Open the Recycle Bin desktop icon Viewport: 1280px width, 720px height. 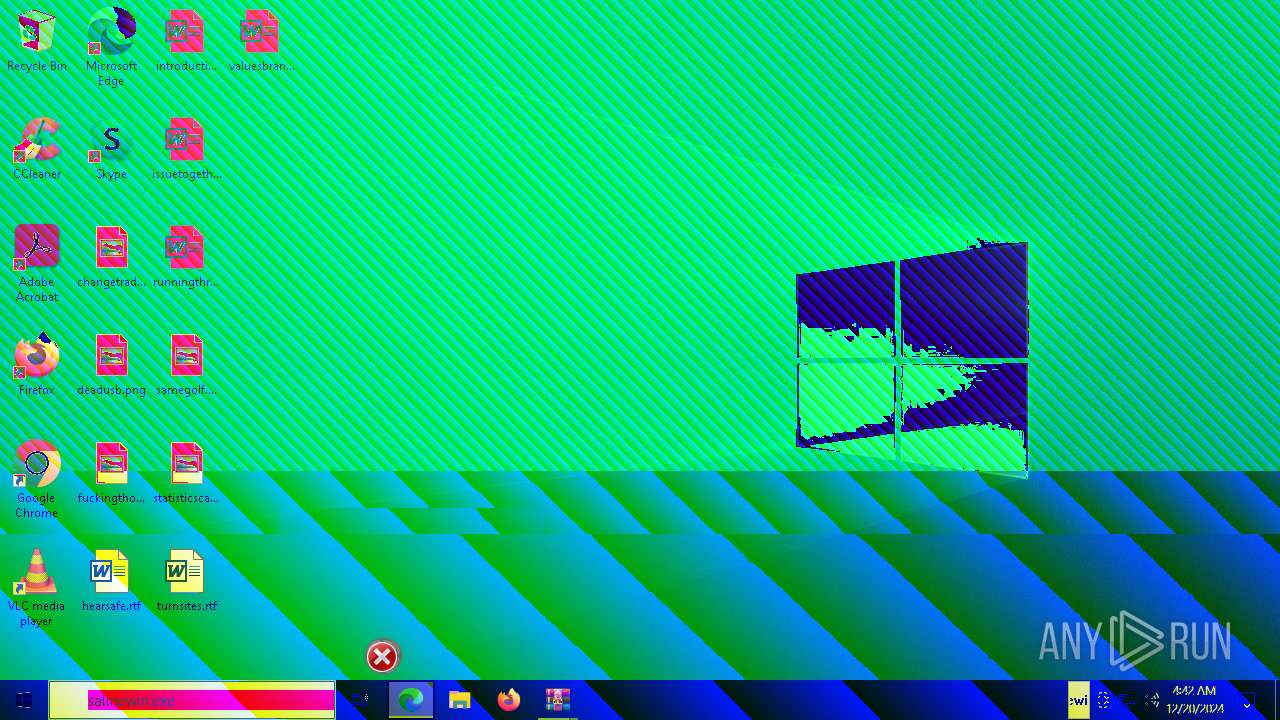click(37, 41)
